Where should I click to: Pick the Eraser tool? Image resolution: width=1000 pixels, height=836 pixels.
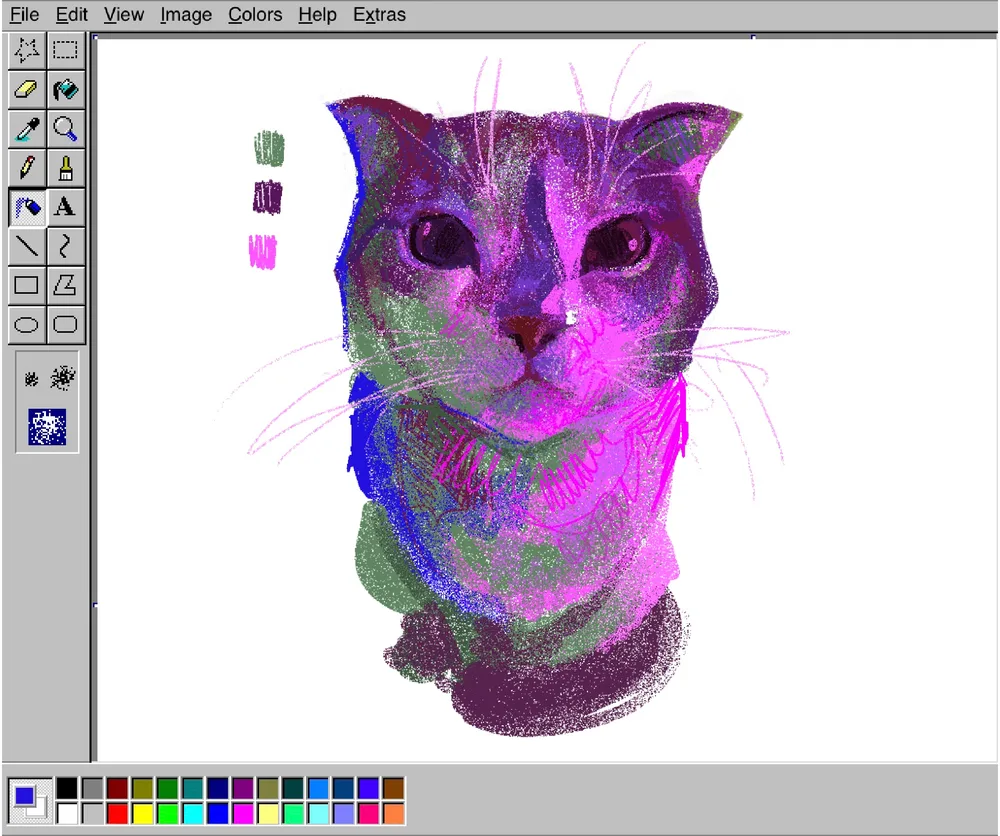(27, 90)
